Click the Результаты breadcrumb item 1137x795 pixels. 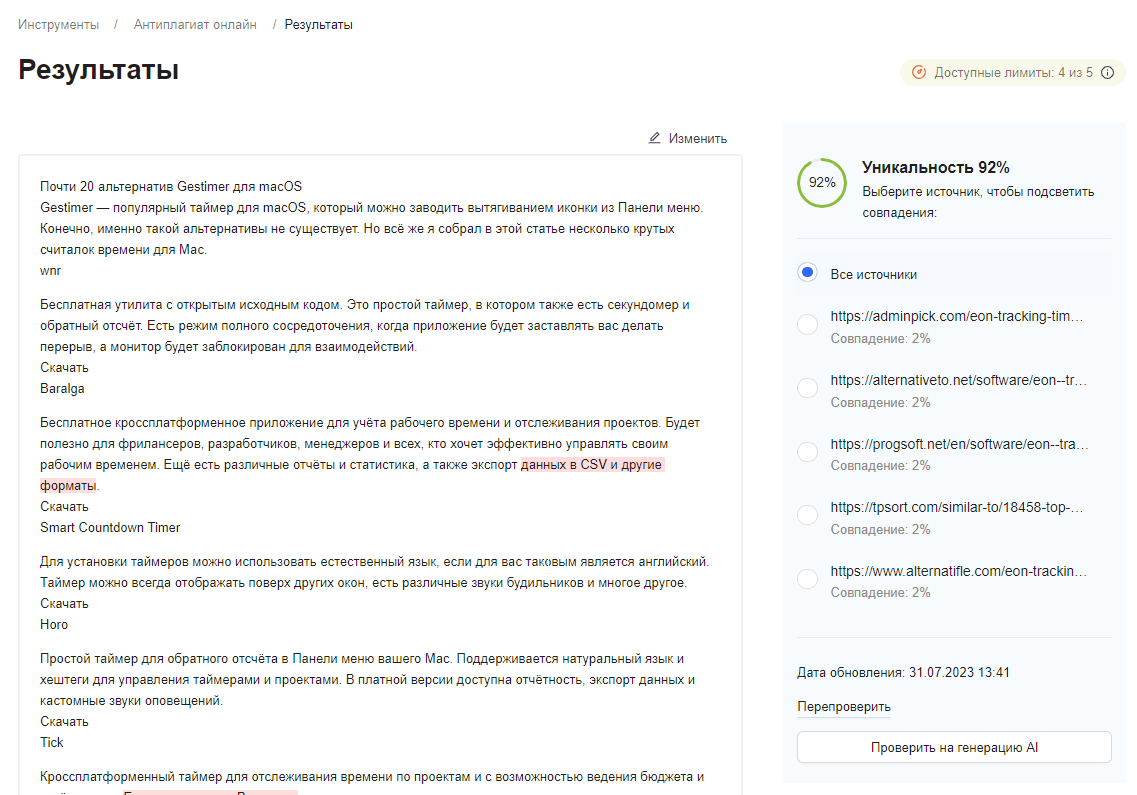[318, 25]
